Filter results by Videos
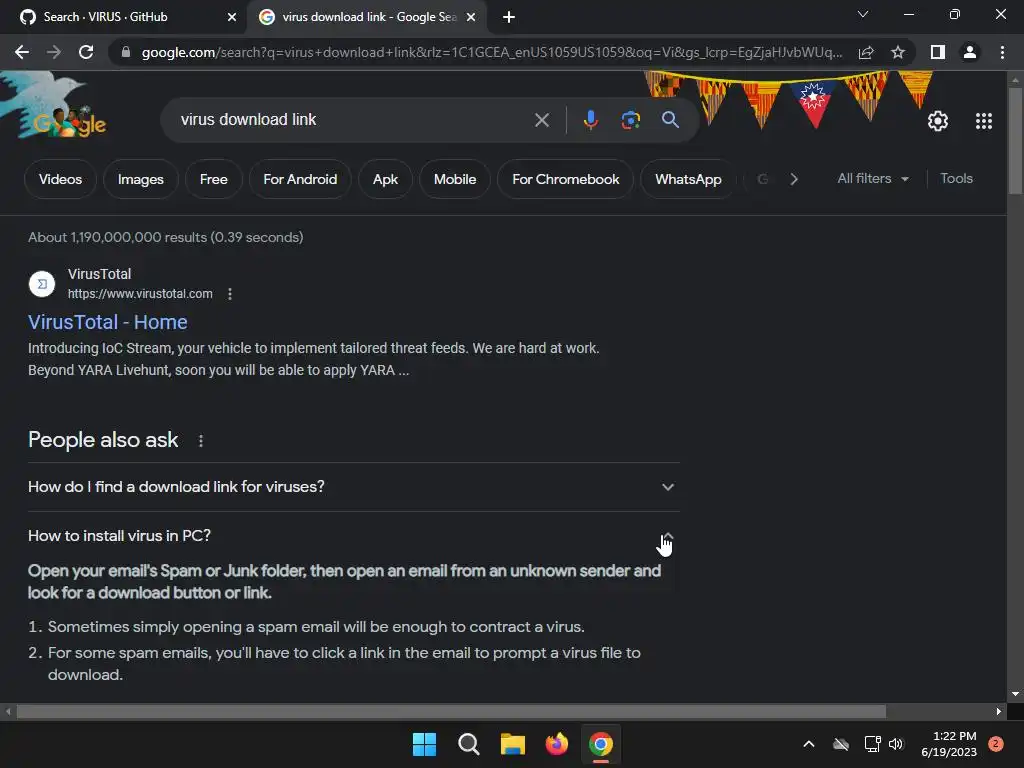Viewport: 1024px width, 768px height. [x=60, y=179]
